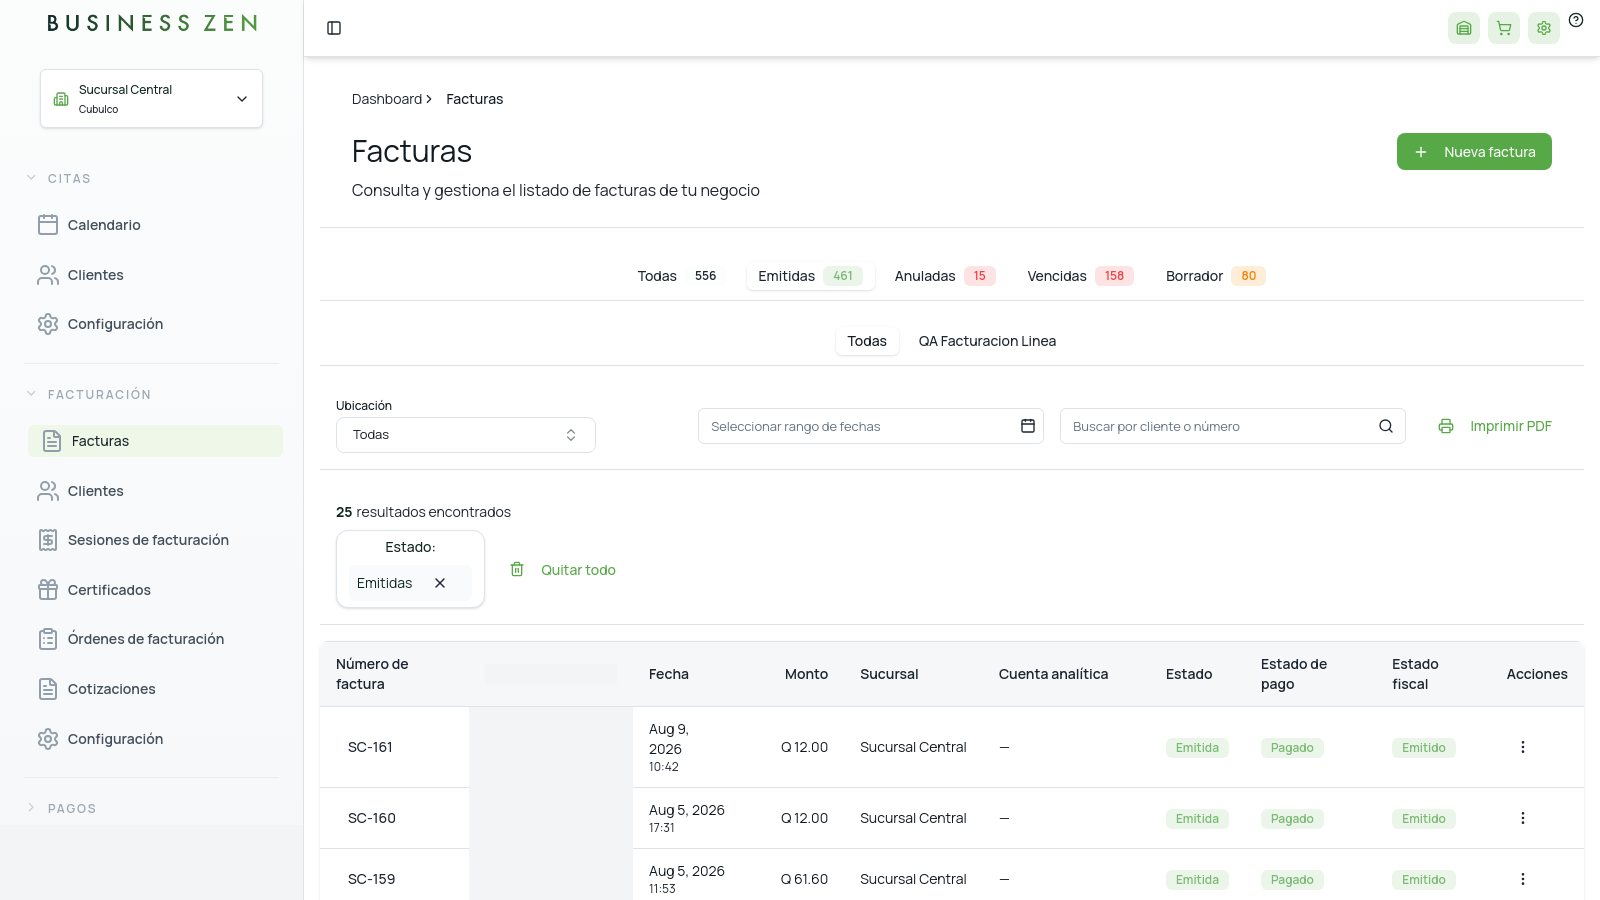Open the shopping cart icon
Screen dimensions: 1600x900
point(1504,28)
